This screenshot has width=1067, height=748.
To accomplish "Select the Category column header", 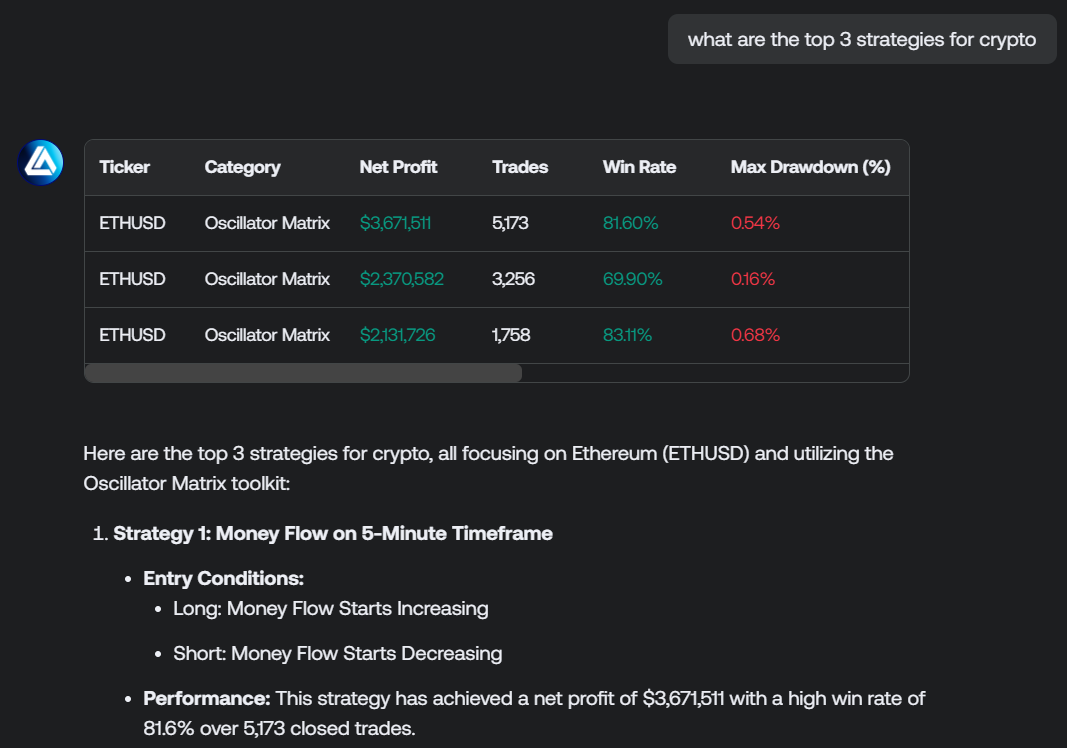I will [242, 167].
